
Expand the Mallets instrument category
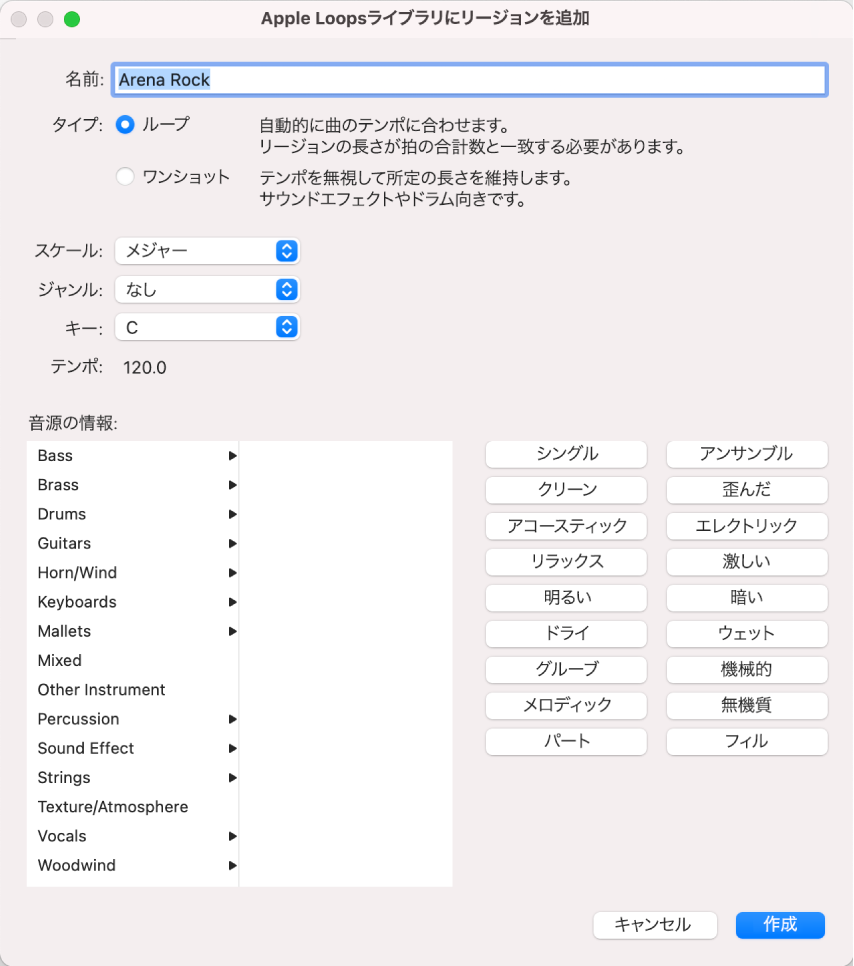coord(132,631)
